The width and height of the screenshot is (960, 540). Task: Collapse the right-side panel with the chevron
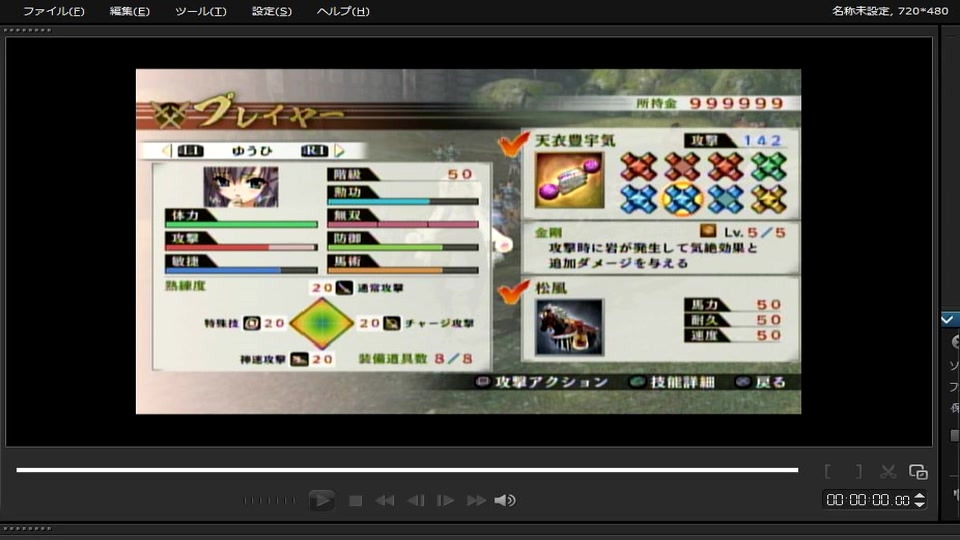[x=948, y=319]
